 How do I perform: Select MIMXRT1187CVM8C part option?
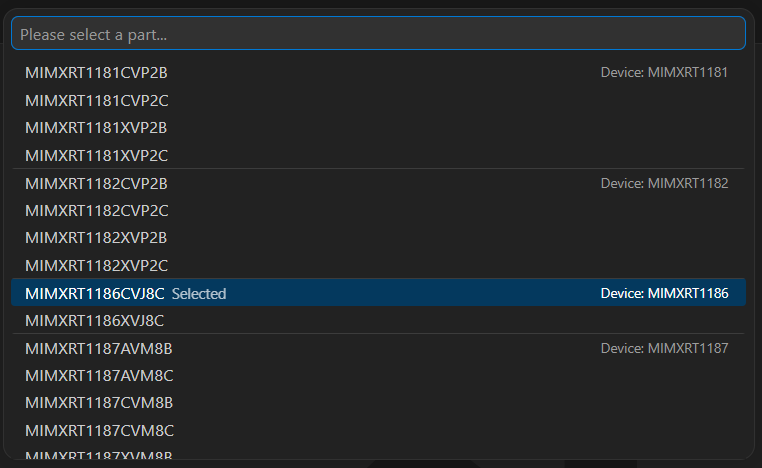coord(99,430)
